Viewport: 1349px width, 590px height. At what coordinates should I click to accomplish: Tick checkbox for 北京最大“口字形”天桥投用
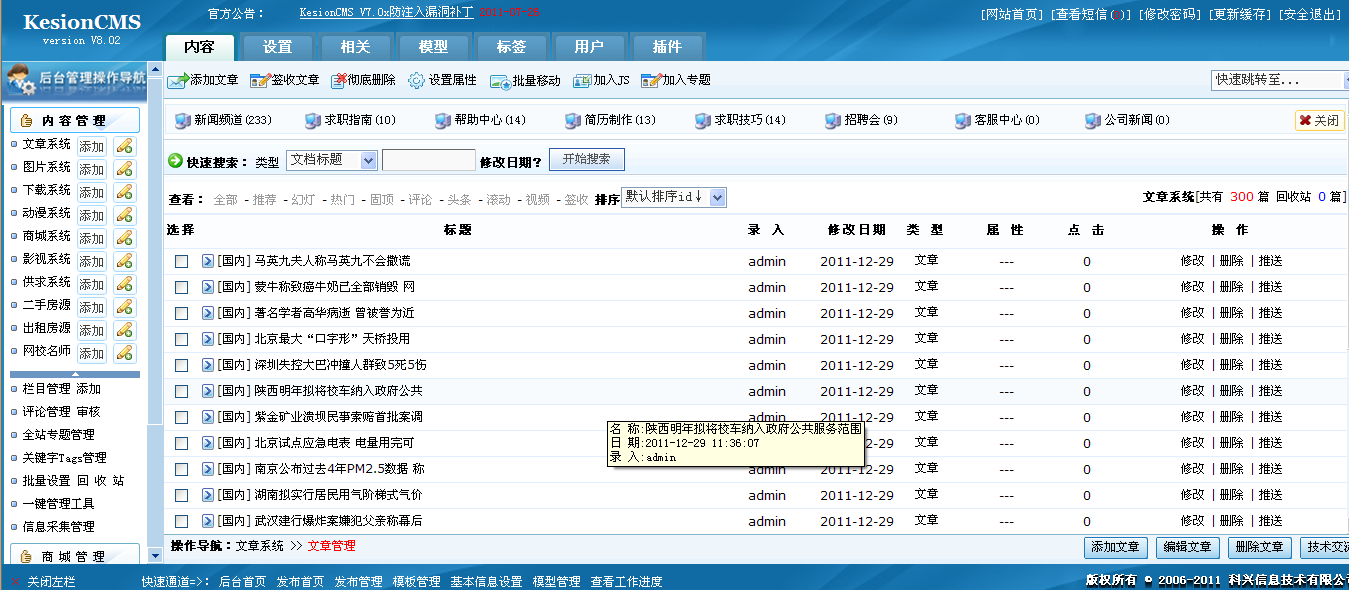click(181, 339)
